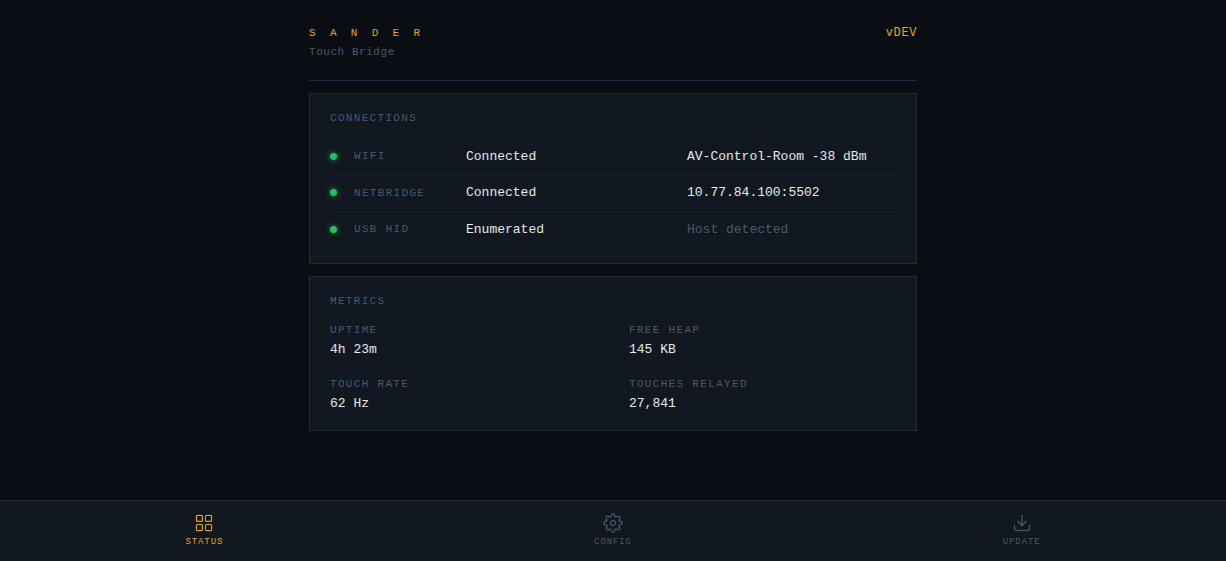Click the Host detected text

click(x=737, y=229)
